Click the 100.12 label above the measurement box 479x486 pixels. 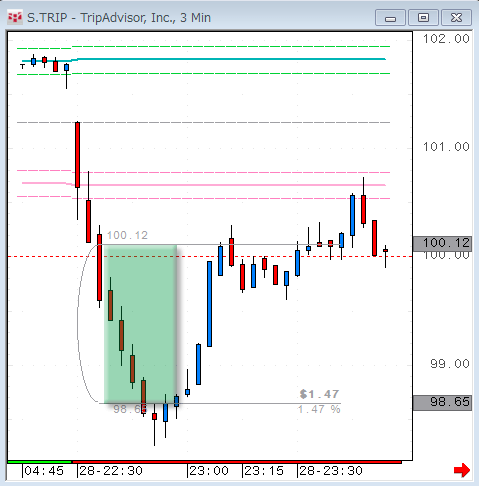coord(127,235)
